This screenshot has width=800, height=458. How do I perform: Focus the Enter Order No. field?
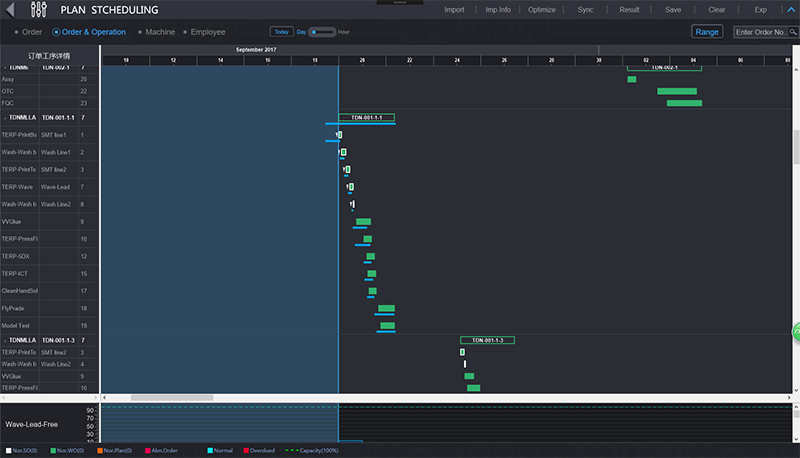759,32
